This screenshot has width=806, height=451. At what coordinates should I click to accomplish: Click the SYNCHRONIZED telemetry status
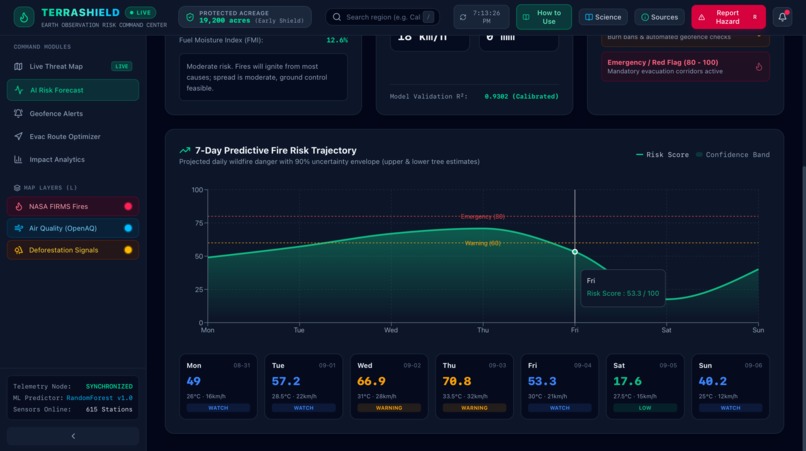(109, 386)
